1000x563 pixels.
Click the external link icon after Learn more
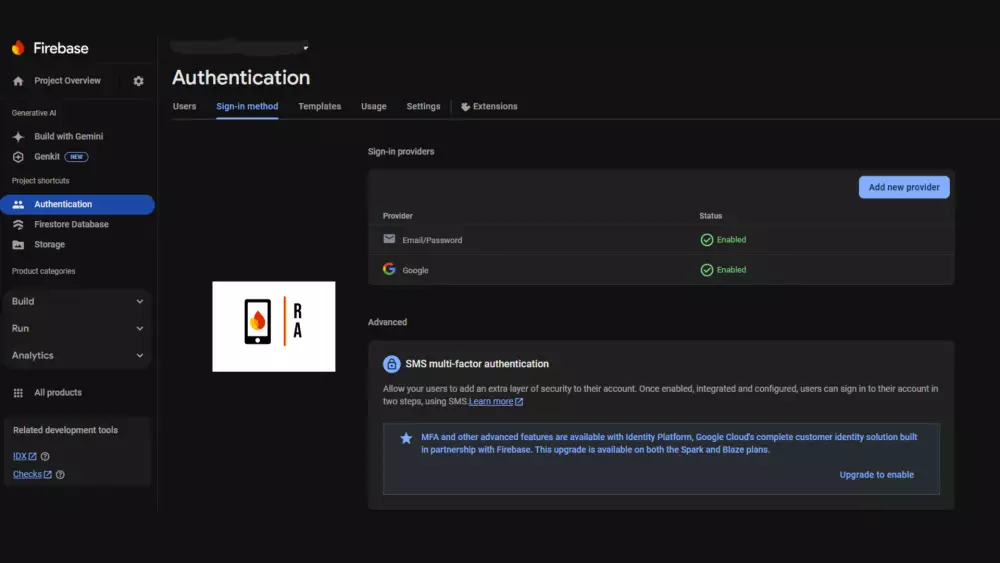tap(519, 402)
